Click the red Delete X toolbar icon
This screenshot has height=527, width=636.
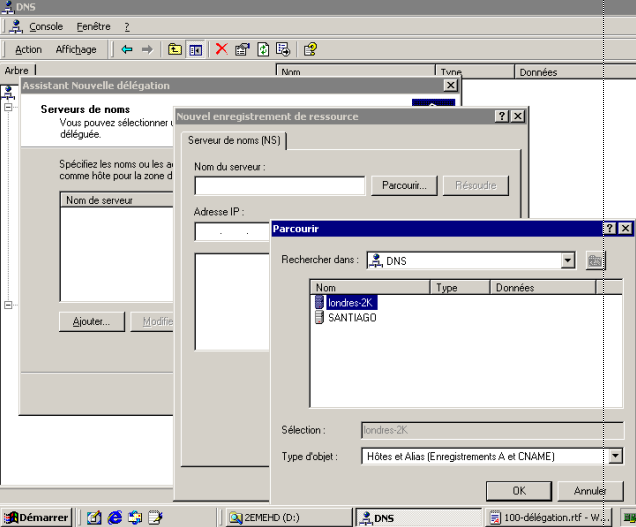point(221,49)
